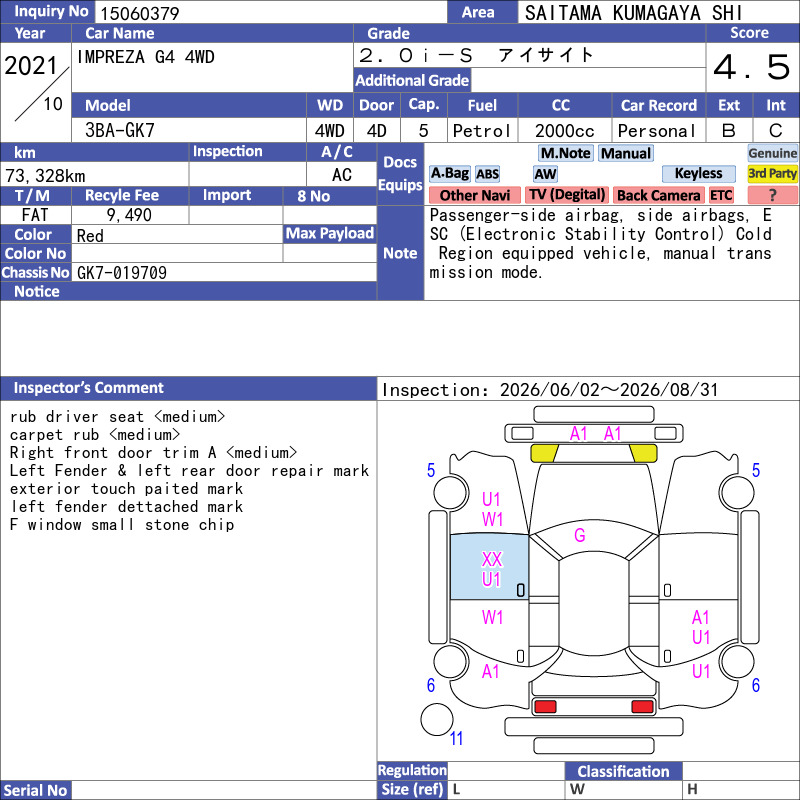
Task: Click the A.Bag equipment badge
Action: click(449, 173)
